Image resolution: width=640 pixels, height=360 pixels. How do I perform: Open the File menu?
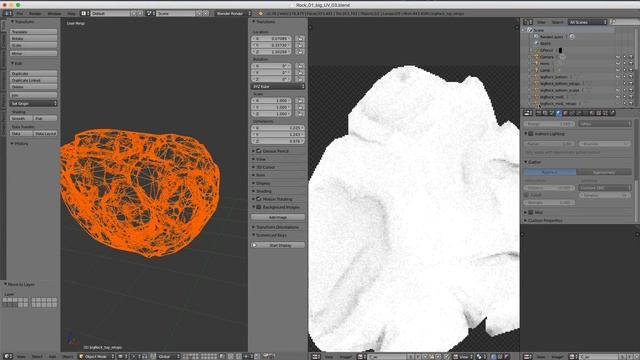(x=20, y=13)
